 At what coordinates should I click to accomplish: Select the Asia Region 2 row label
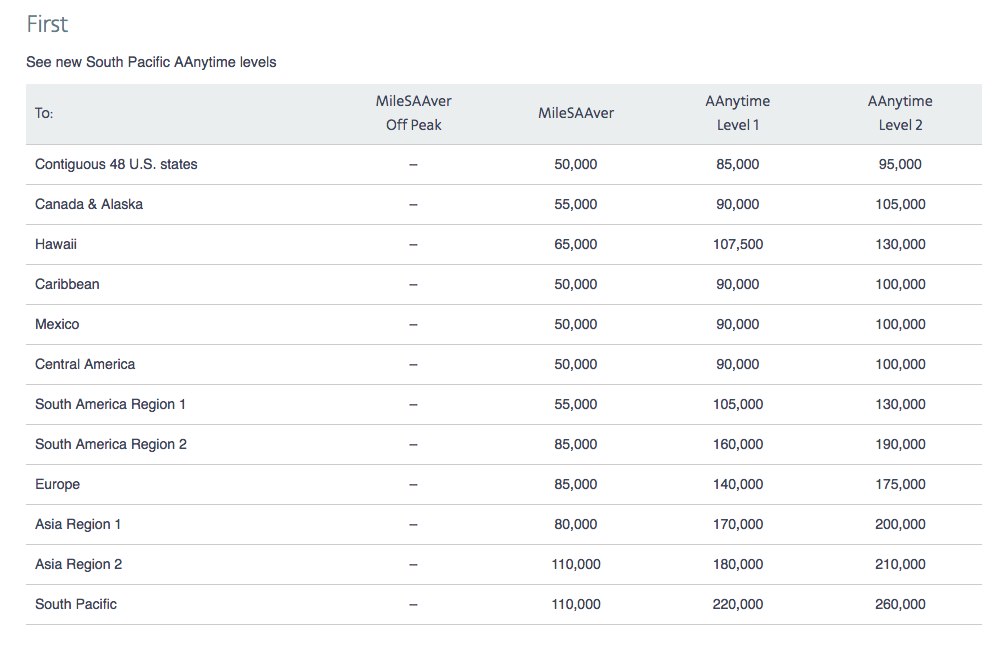[78, 565]
